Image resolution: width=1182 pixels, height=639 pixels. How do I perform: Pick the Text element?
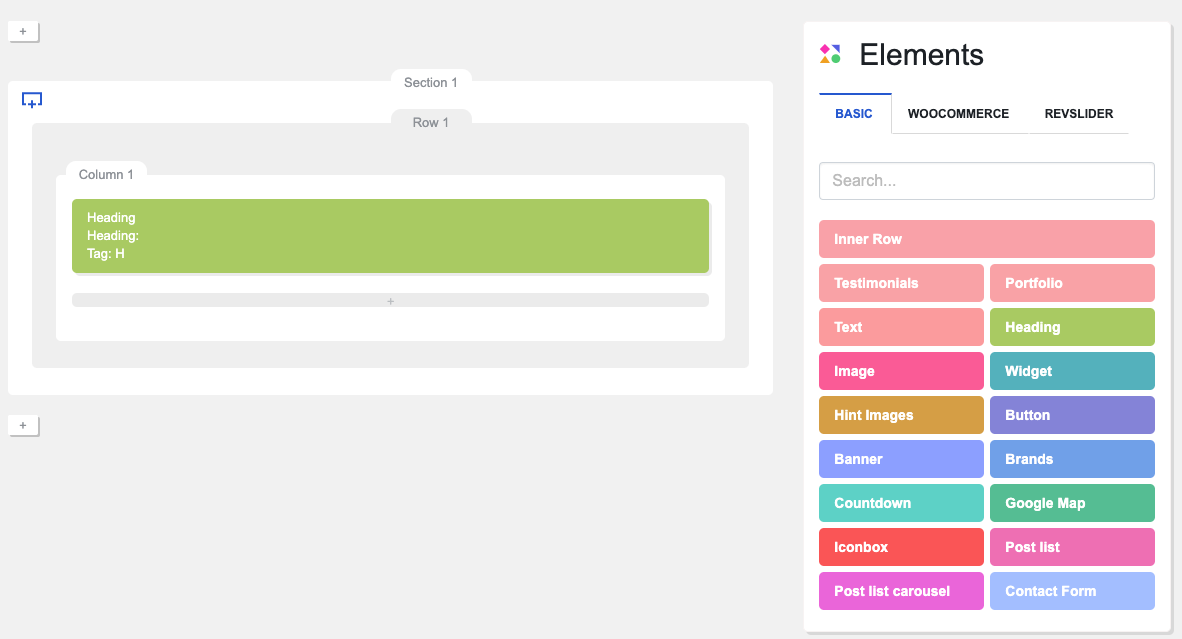(902, 327)
